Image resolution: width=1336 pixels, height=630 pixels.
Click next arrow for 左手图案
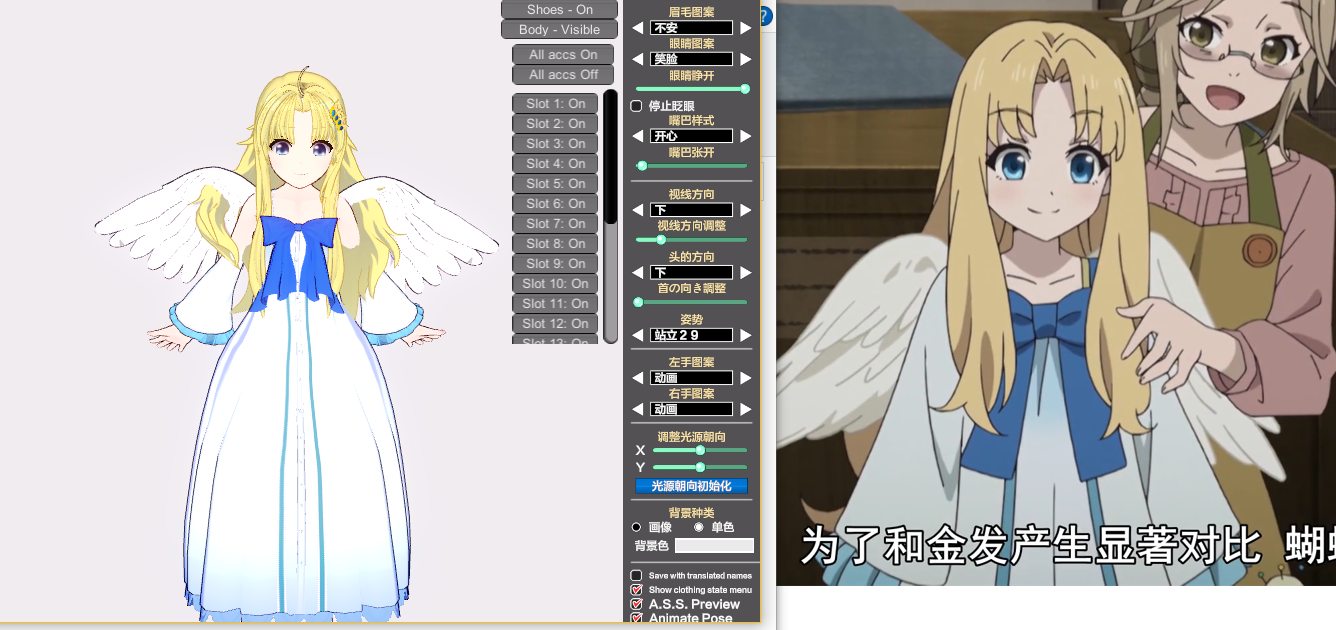(x=745, y=378)
